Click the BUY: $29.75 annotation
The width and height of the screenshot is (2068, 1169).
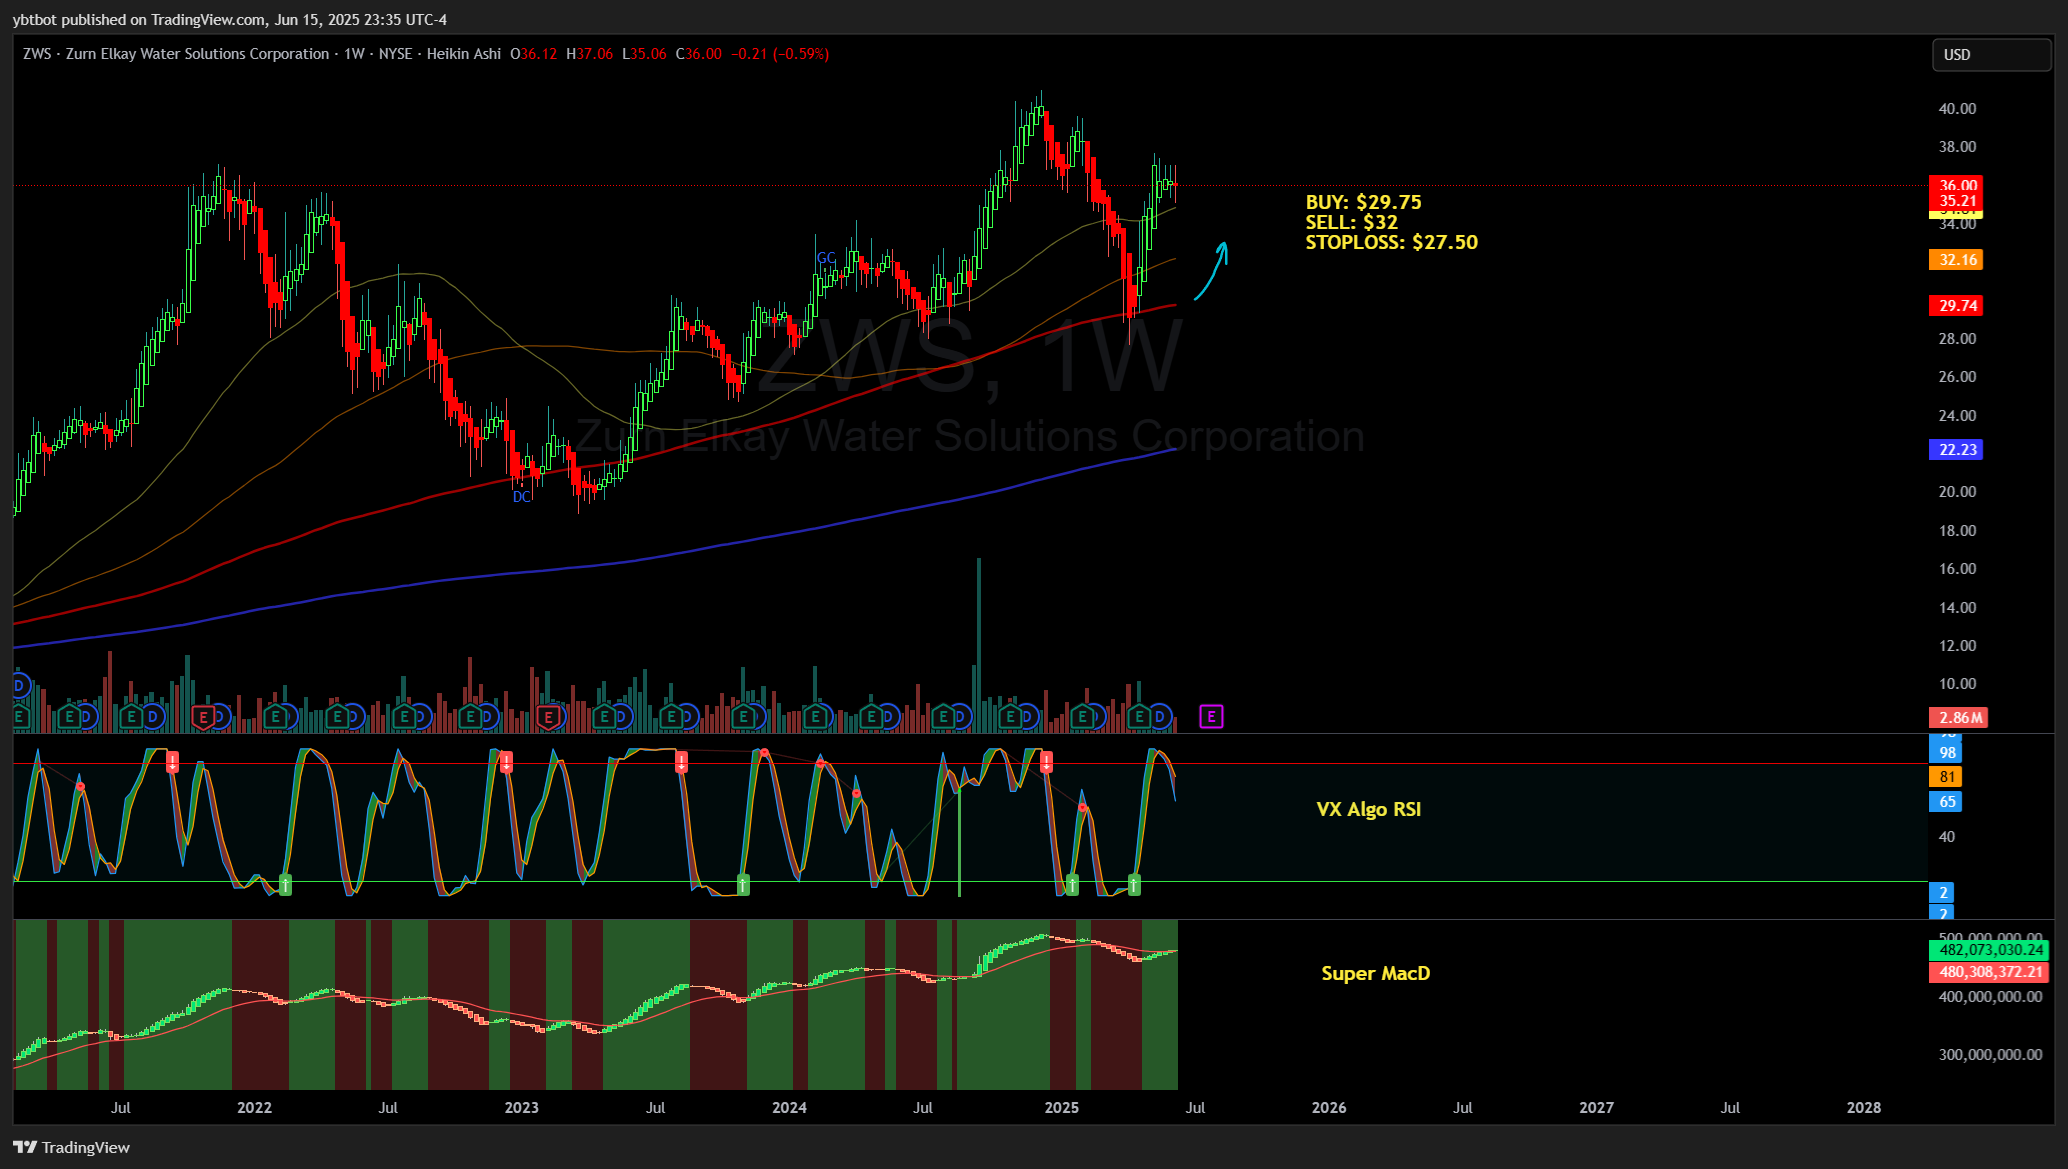click(1363, 202)
